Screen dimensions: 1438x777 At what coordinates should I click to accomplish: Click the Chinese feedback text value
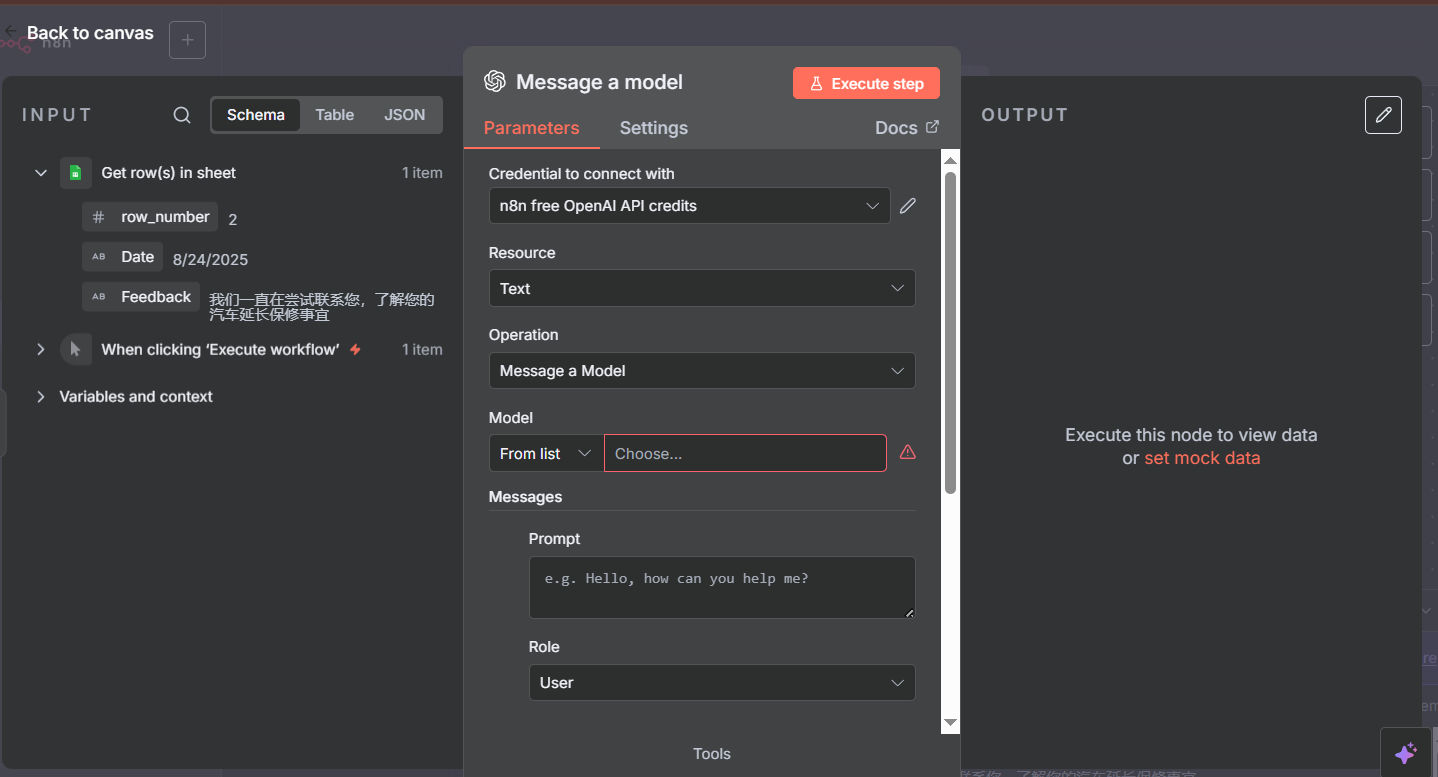click(322, 307)
